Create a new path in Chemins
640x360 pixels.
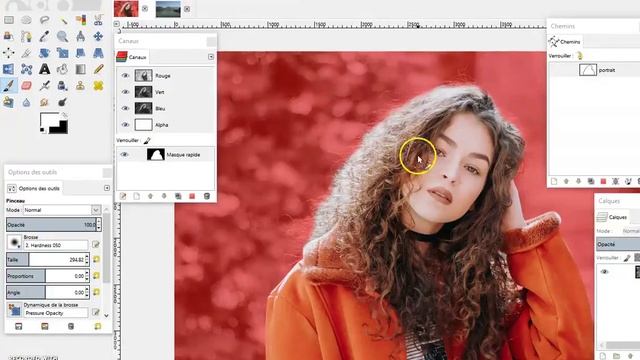[x=554, y=181]
